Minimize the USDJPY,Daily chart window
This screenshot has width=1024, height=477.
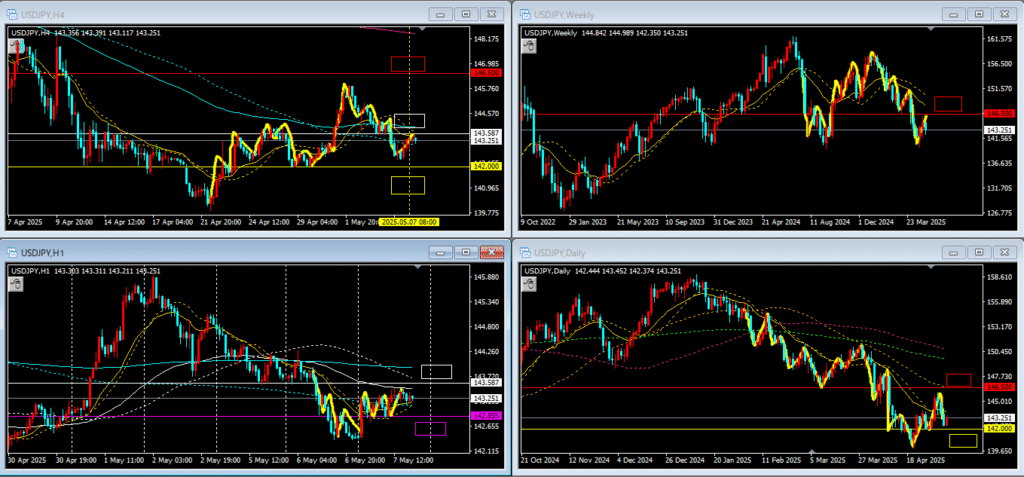953,252
